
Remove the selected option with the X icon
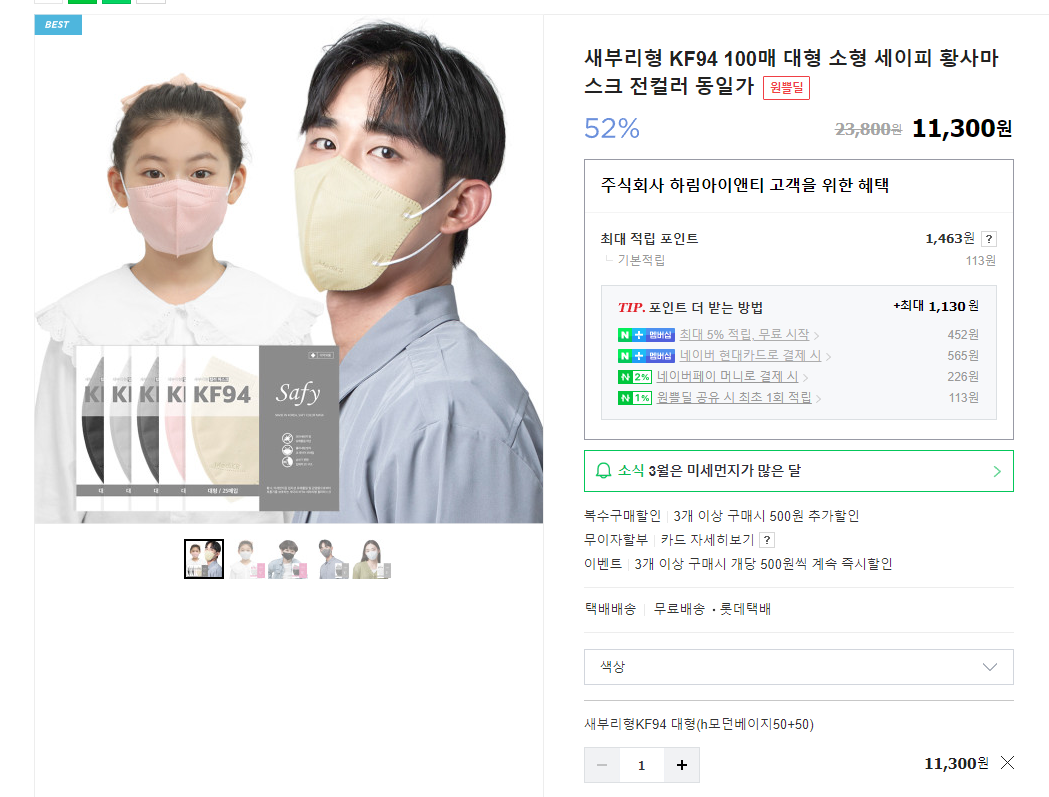[1007, 762]
